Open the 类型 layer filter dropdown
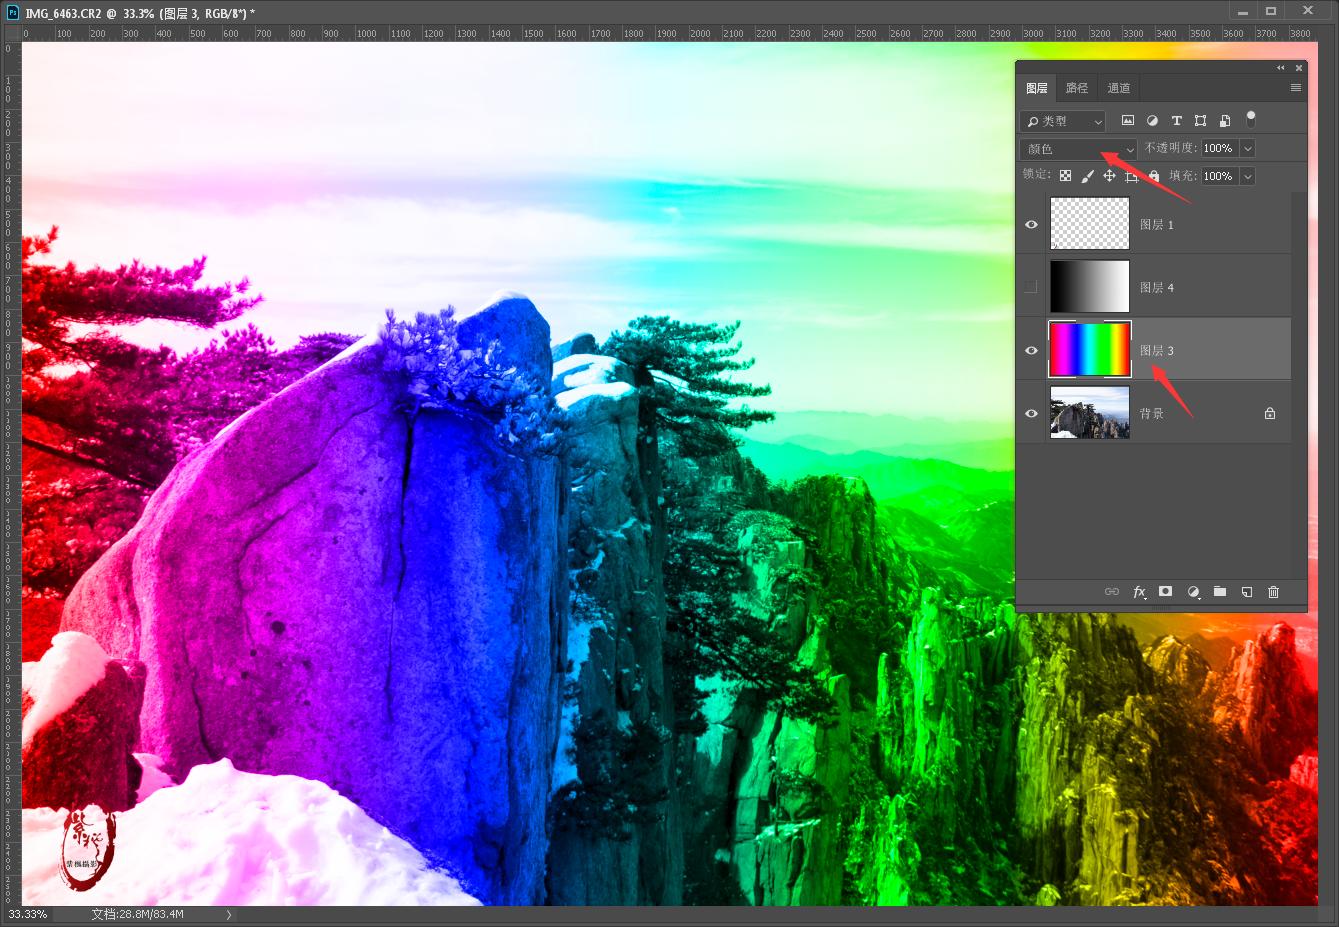1339x927 pixels. 1062,121
